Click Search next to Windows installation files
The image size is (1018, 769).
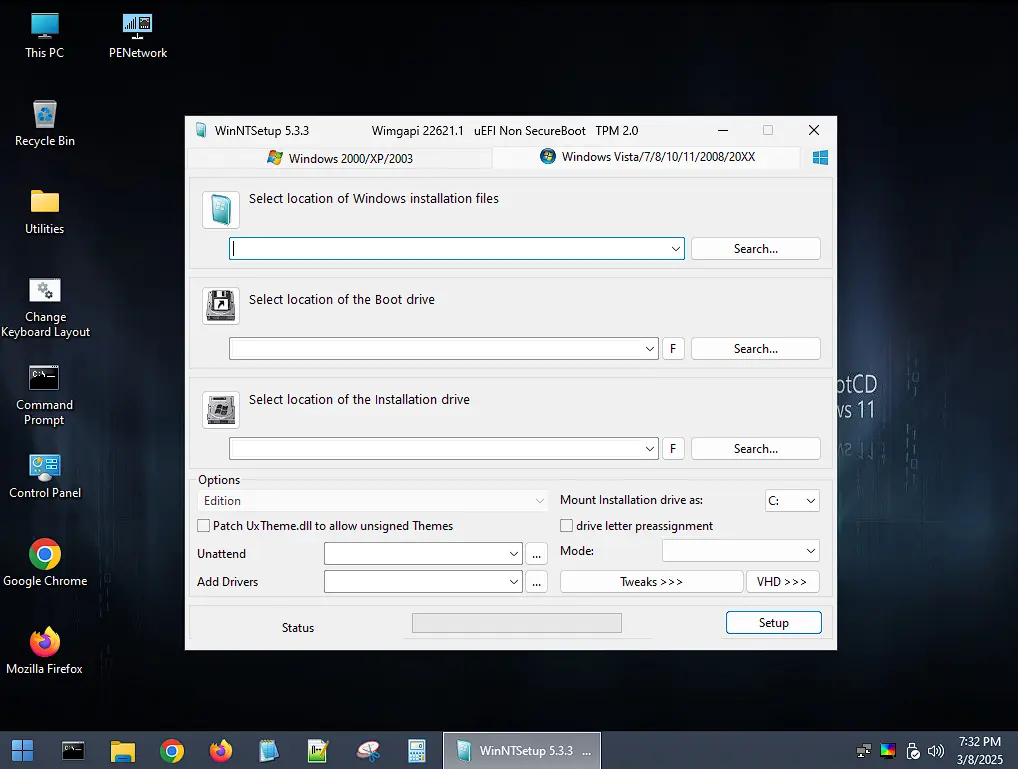click(x=755, y=248)
